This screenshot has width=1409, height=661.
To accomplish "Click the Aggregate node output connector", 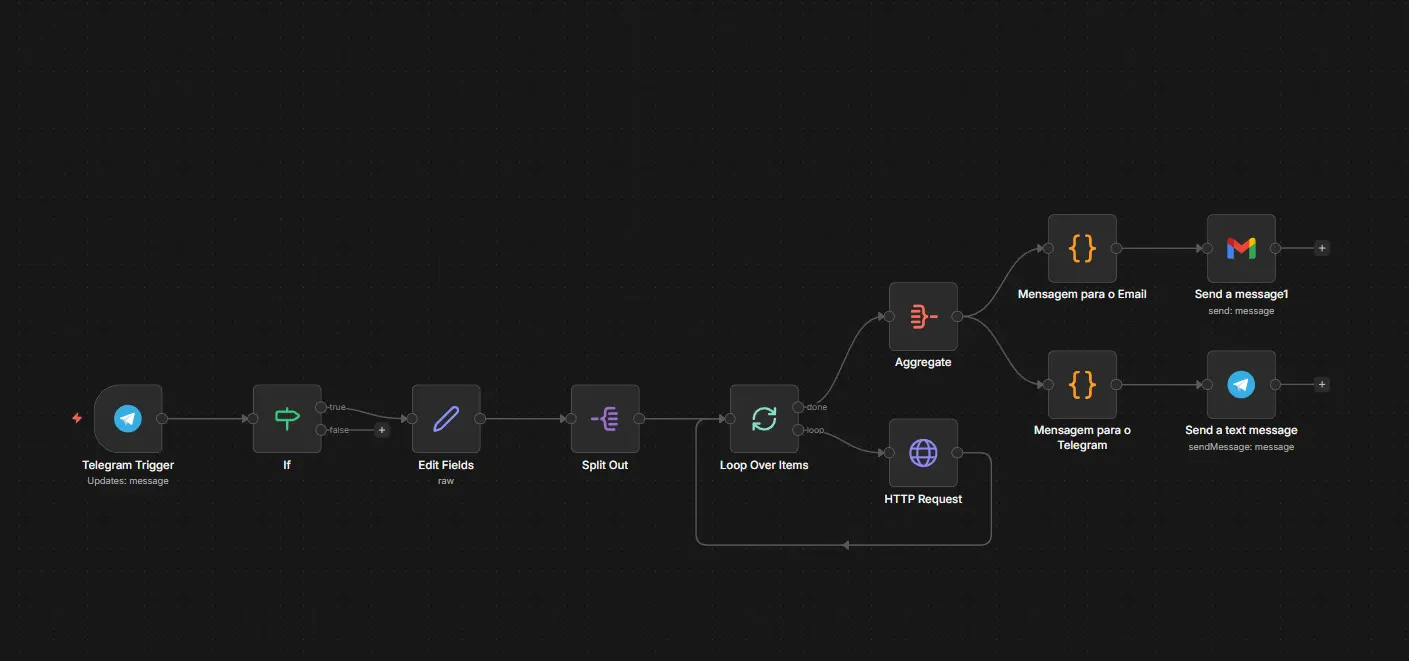I will coord(957,316).
